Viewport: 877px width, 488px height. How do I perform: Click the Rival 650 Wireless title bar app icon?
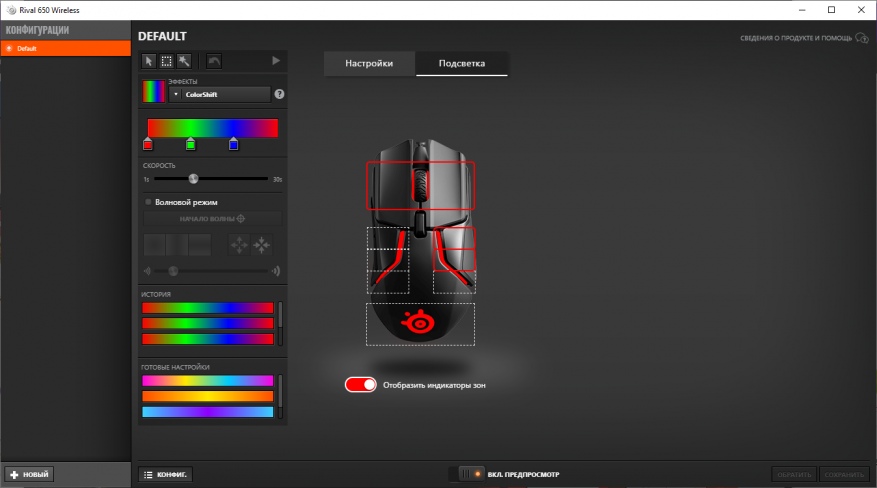click(x=11, y=10)
